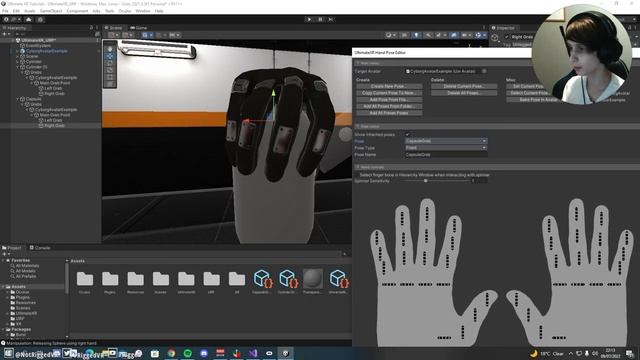This screenshot has height=360, width=640.
Task: Click Create New Pose button
Action: pos(389,87)
